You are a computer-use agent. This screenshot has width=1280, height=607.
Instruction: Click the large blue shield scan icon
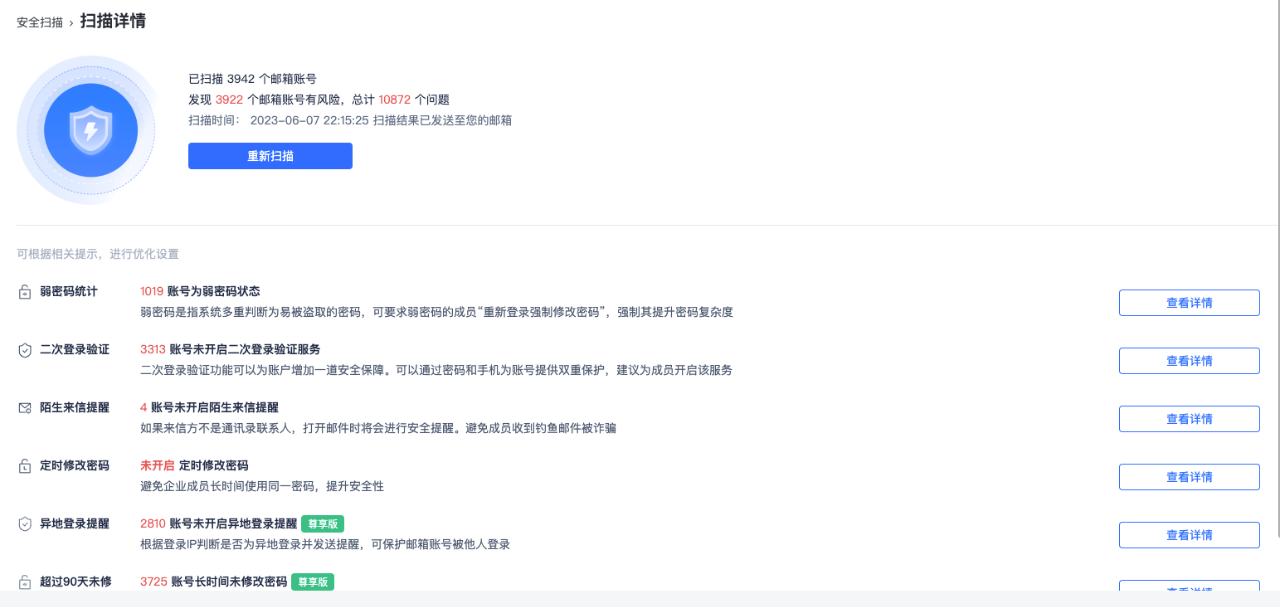tap(90, 130)
